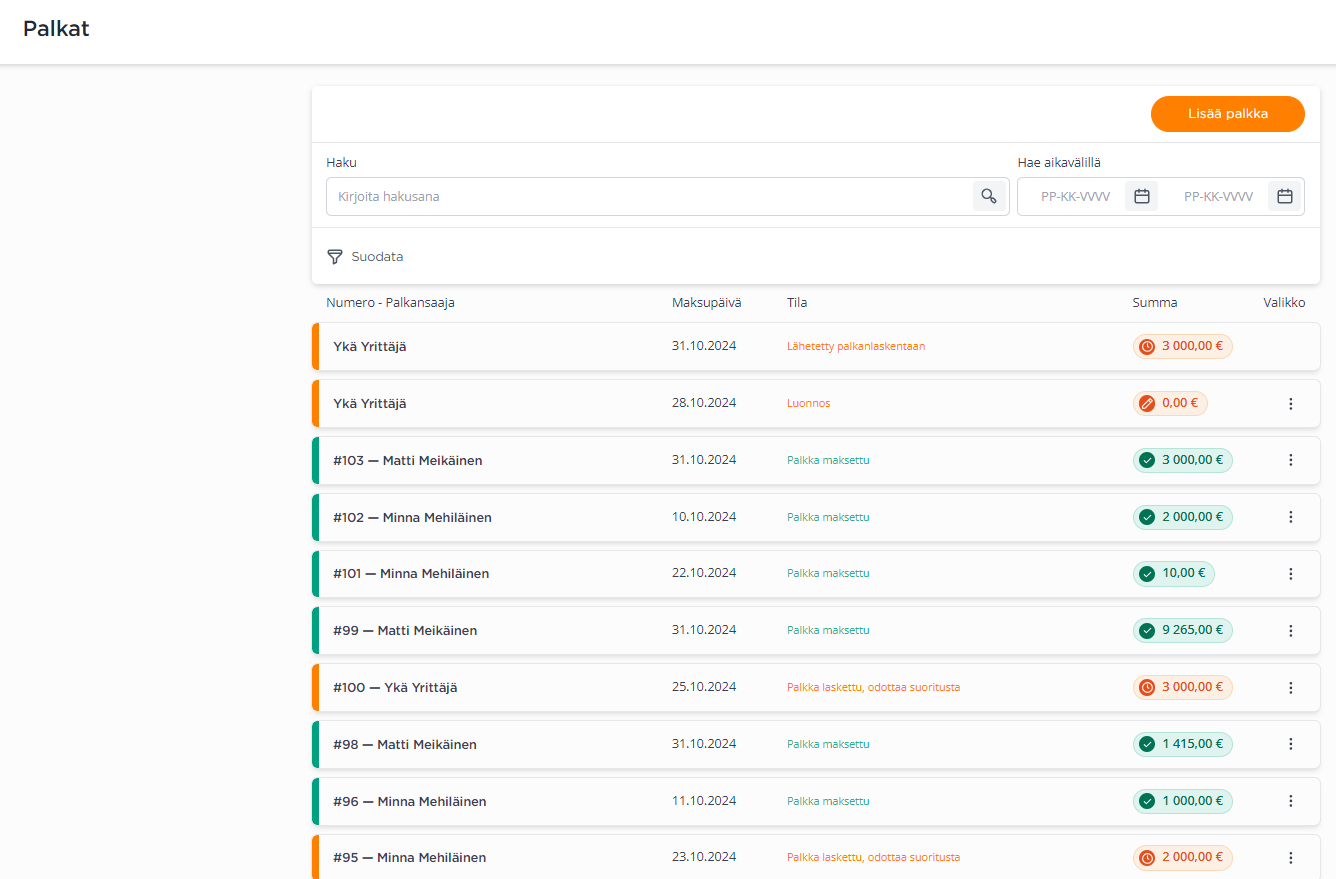Select the #101 — Minna Mehiläinen row name

[411, 574]
